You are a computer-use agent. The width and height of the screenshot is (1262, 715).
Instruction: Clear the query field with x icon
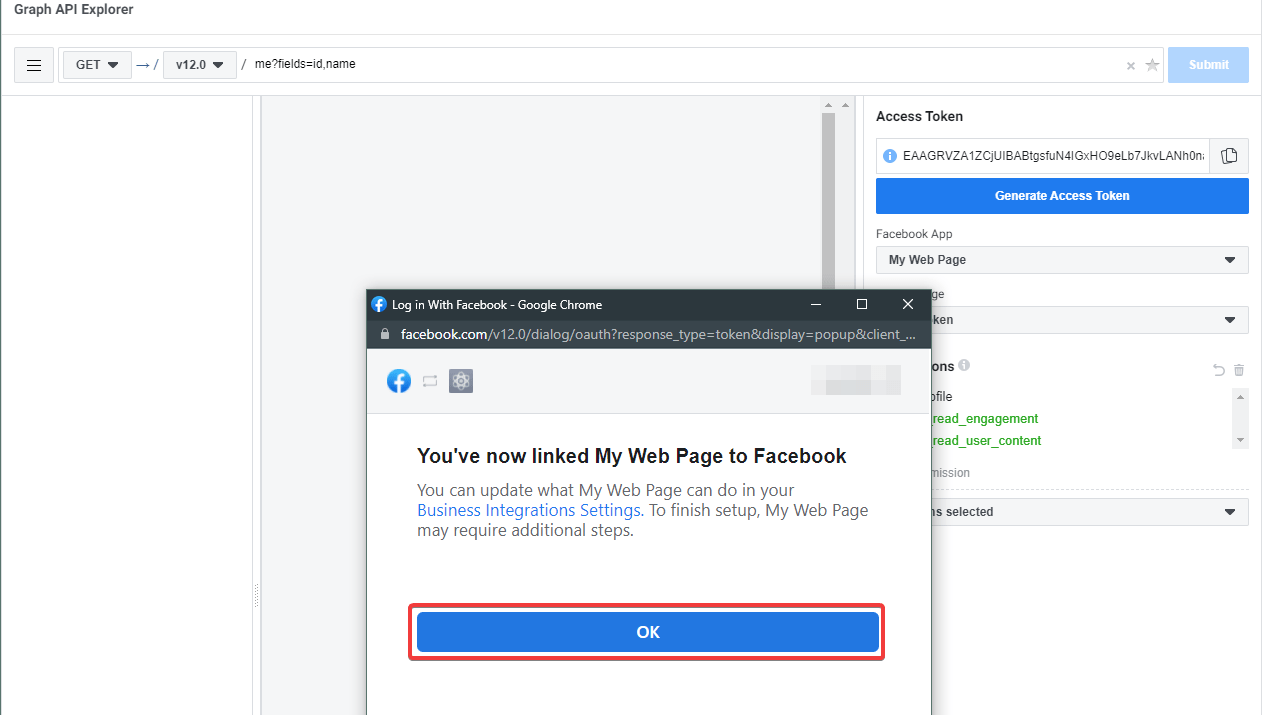[1131, 66]
